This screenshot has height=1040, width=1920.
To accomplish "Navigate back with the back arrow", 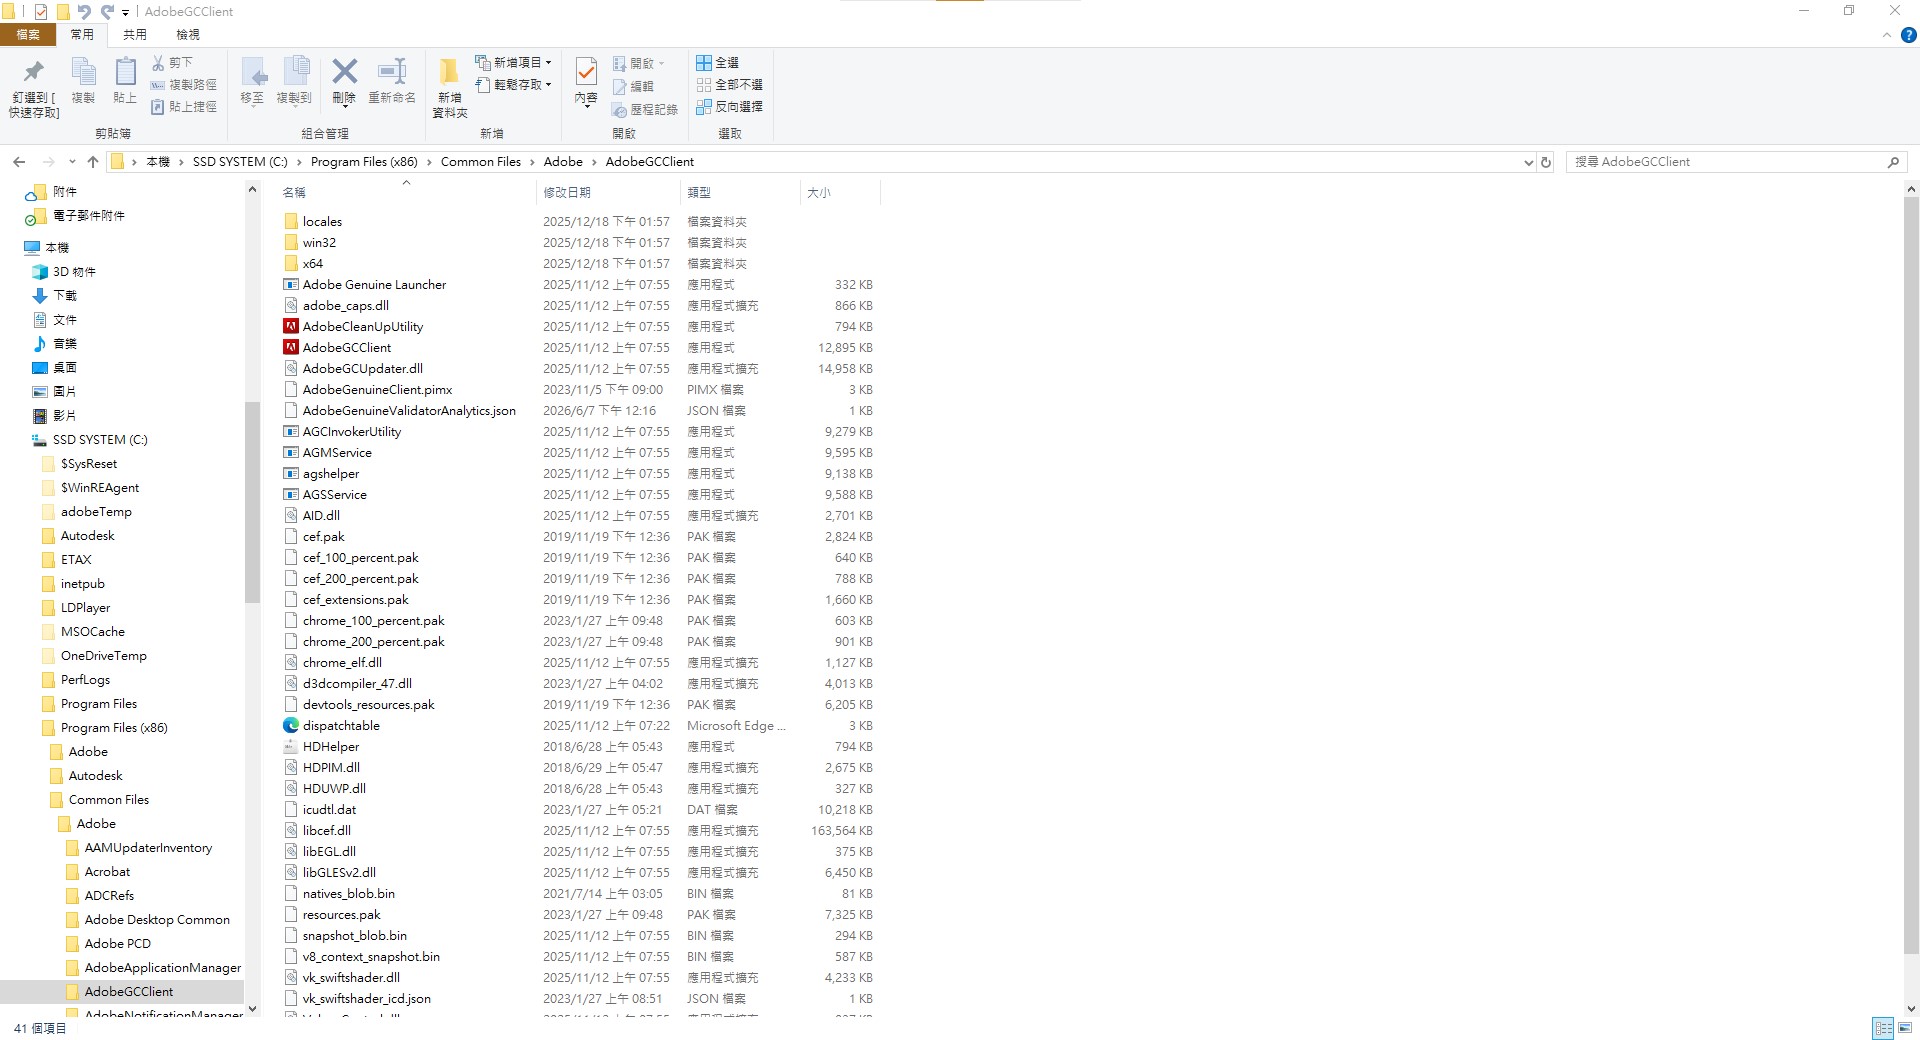I will click(19, 162).
